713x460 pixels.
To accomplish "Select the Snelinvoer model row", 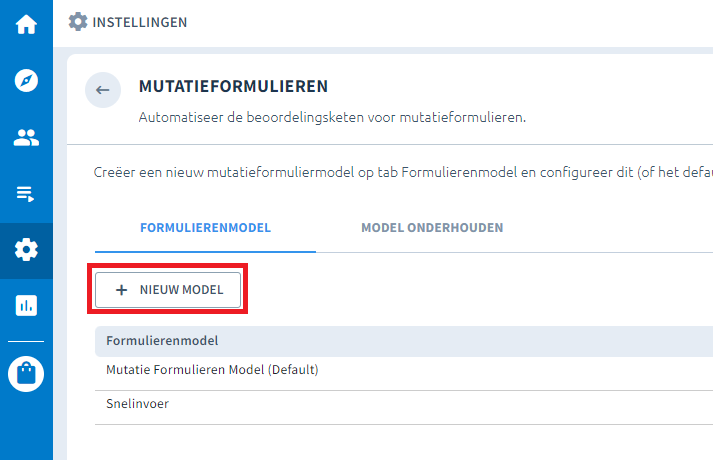I will 140,405.
